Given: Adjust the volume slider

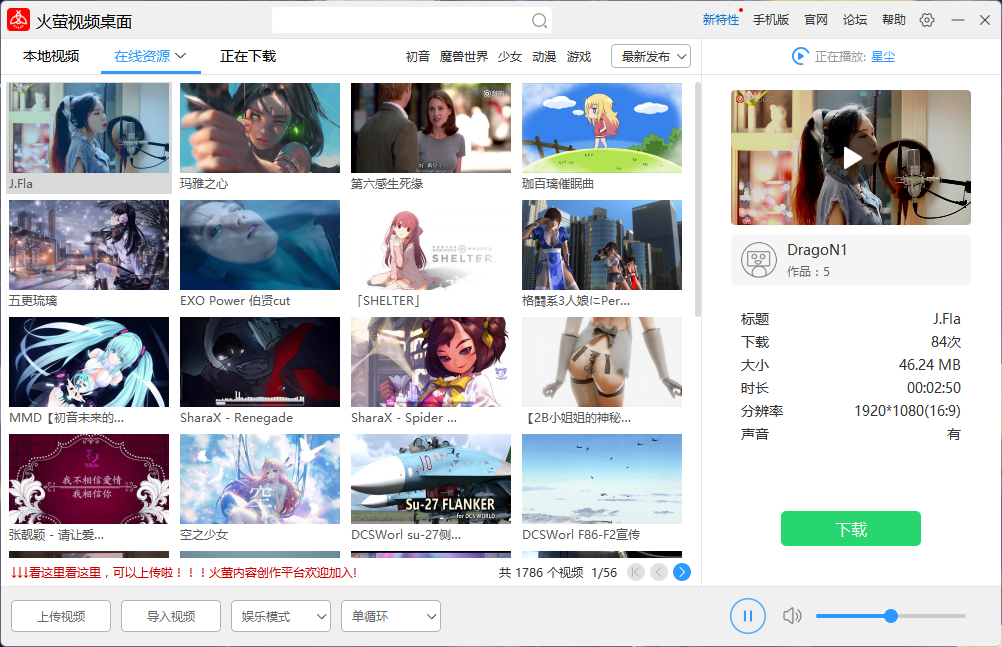Looking at the screenshot, I should [889, 616].
